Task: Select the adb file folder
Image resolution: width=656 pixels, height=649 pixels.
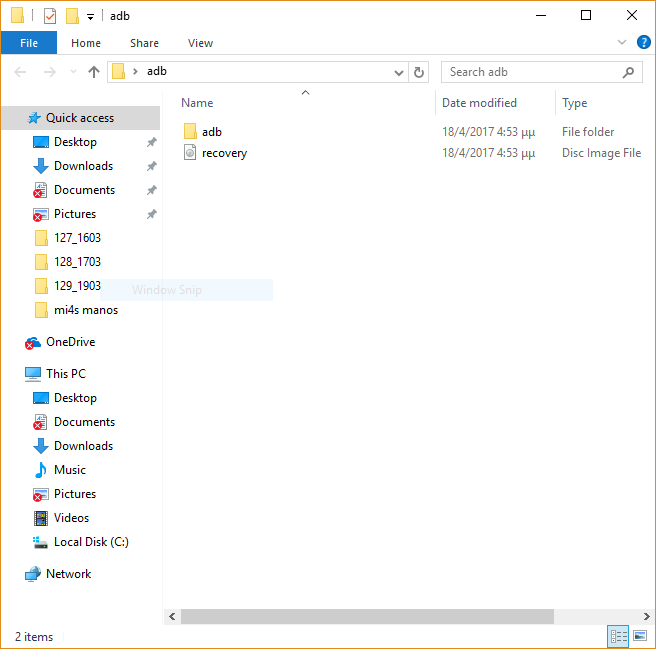Action: point(211,132)
